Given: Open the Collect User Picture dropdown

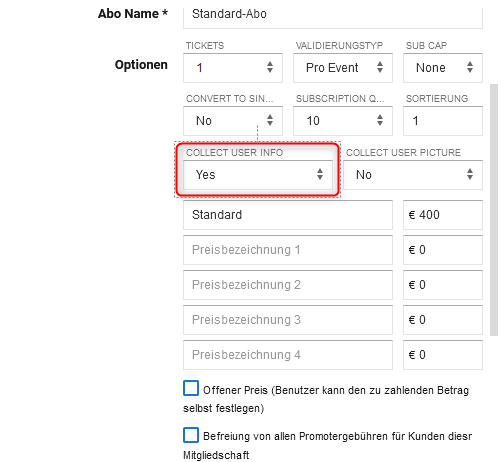Looking at the screenshot, I should 413,175.
